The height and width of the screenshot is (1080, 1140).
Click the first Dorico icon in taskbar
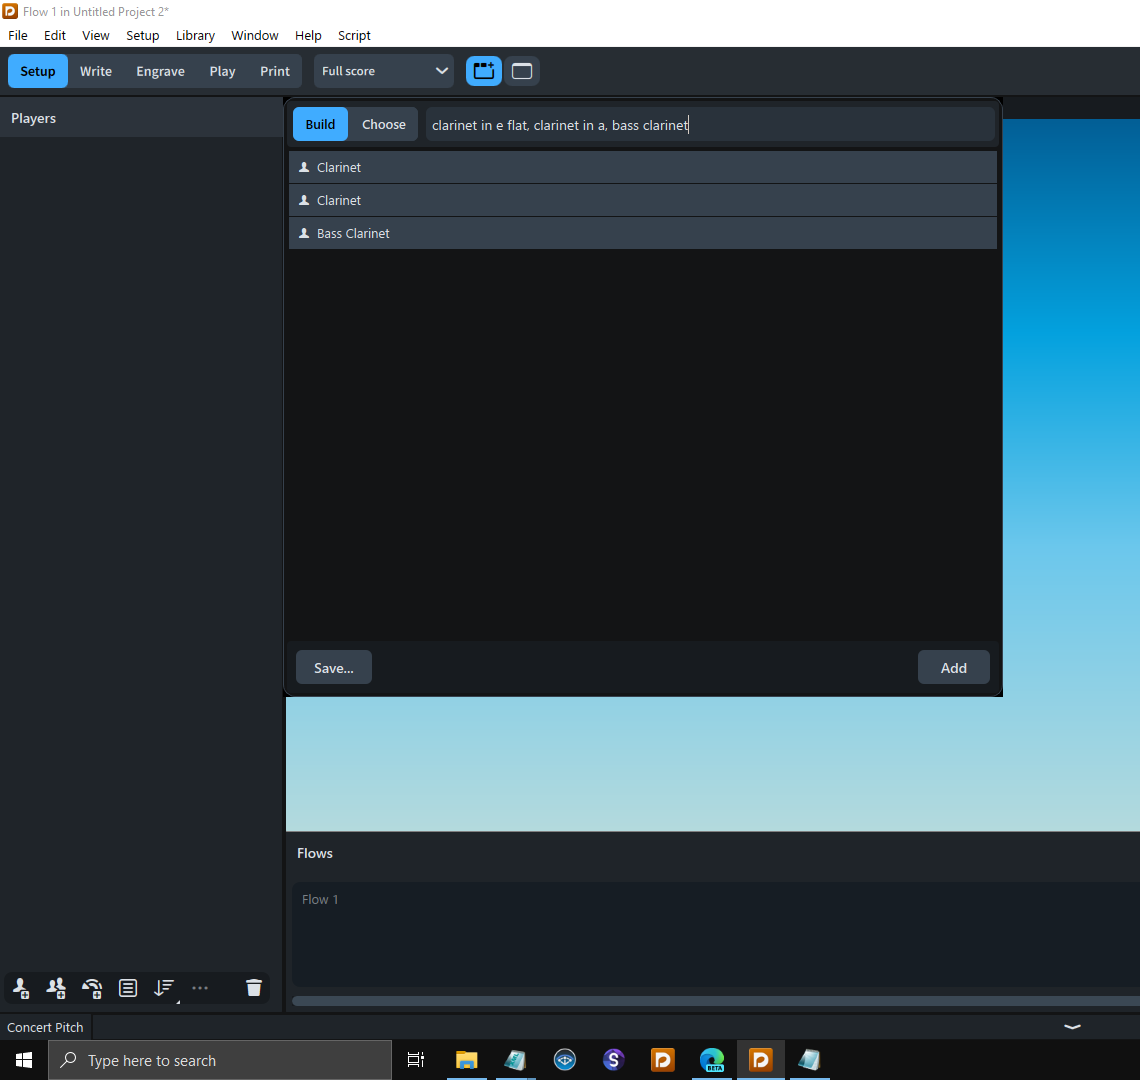coord(662,1060)
